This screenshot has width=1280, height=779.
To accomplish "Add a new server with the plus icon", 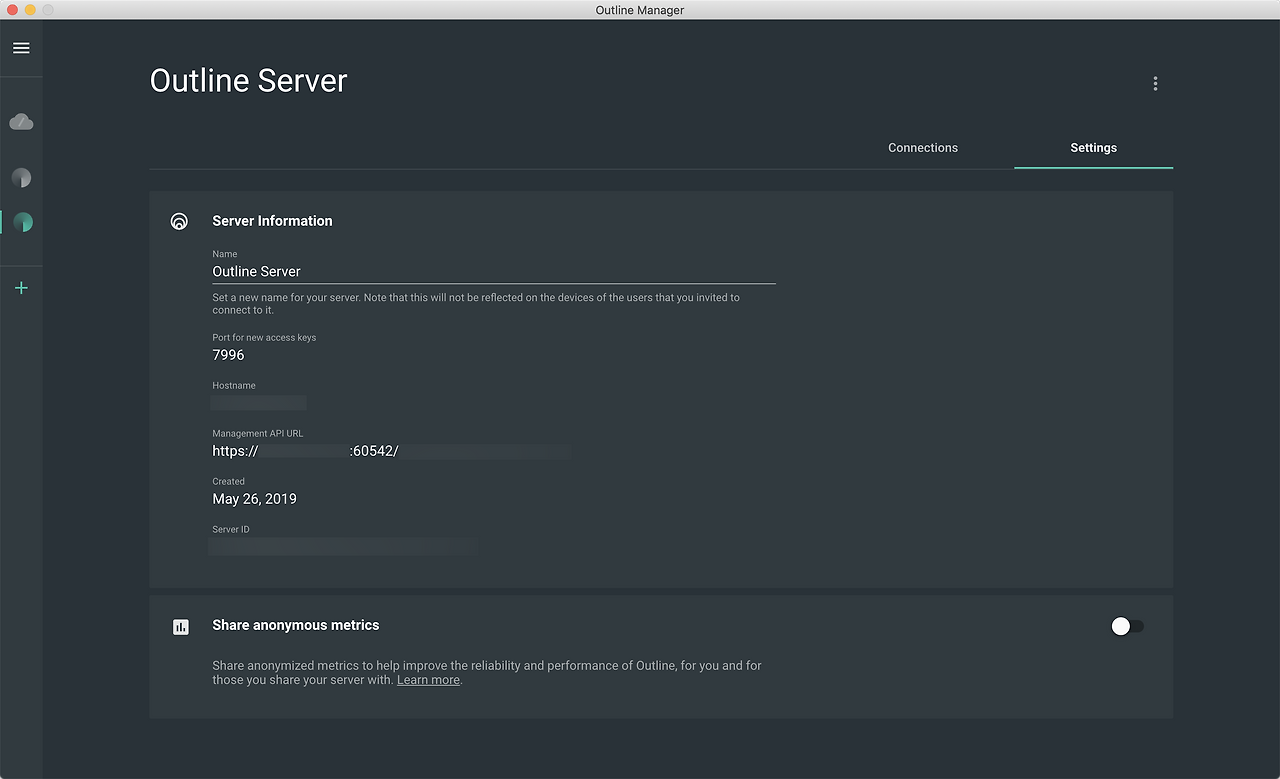I will point(21,288).
